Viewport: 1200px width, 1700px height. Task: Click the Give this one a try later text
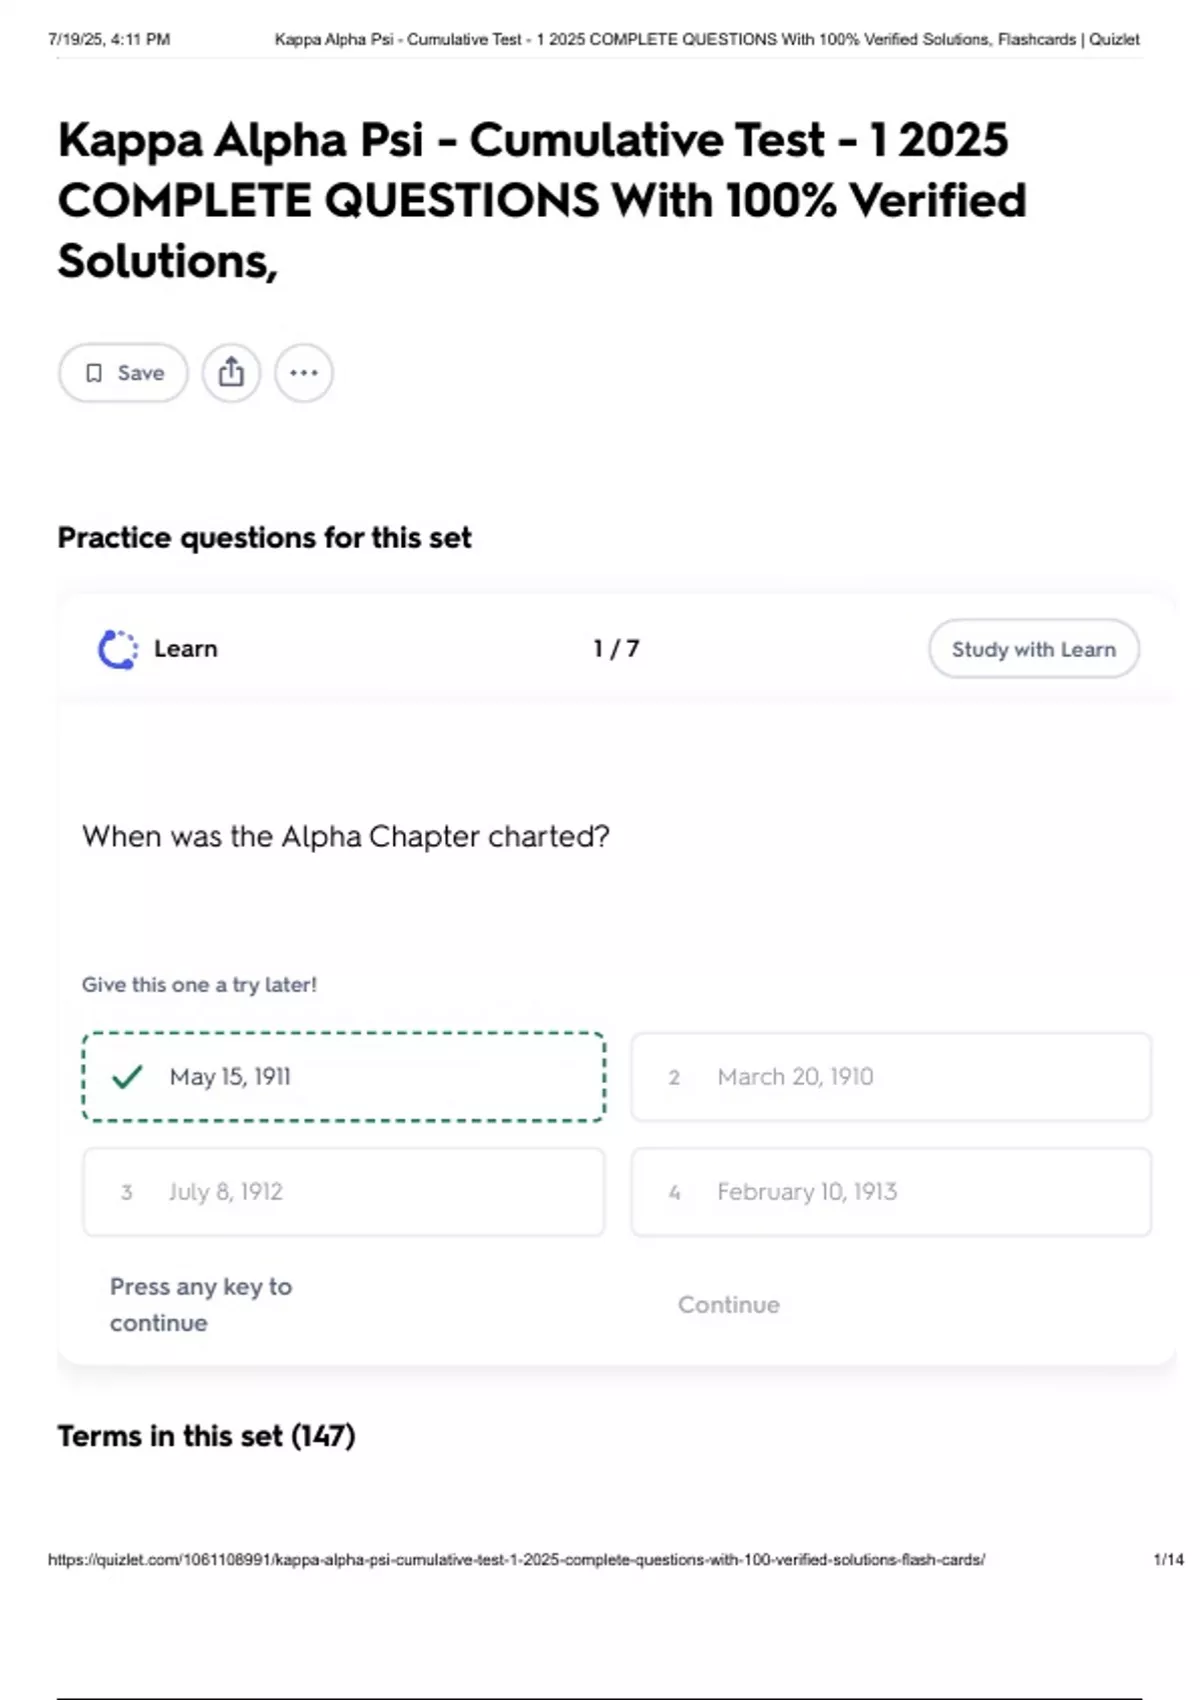(199, 984)
